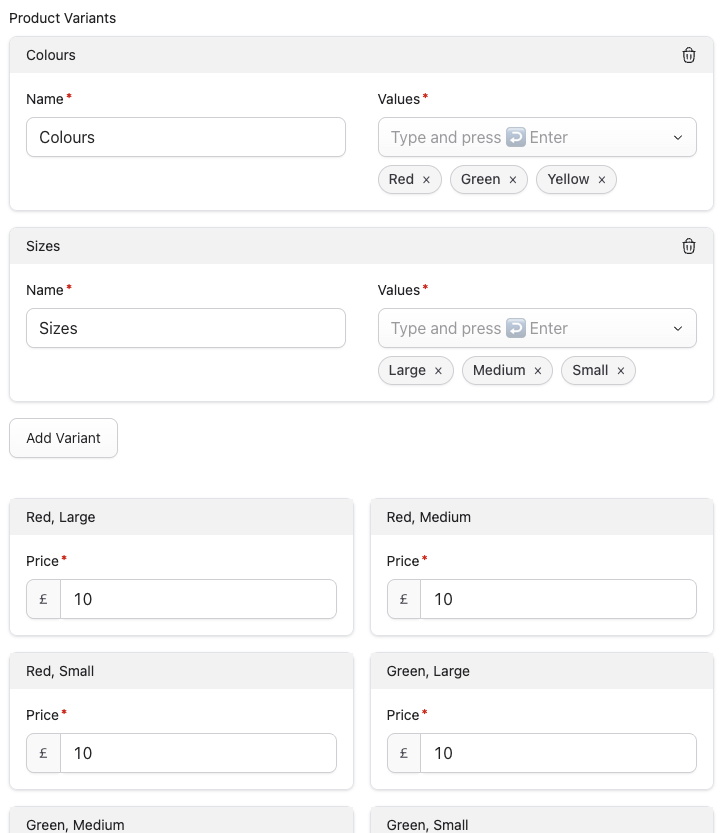Screen dimensions: 725x833
Task: Focus the Colours values entry field
Action: click(x=537, y=137)
